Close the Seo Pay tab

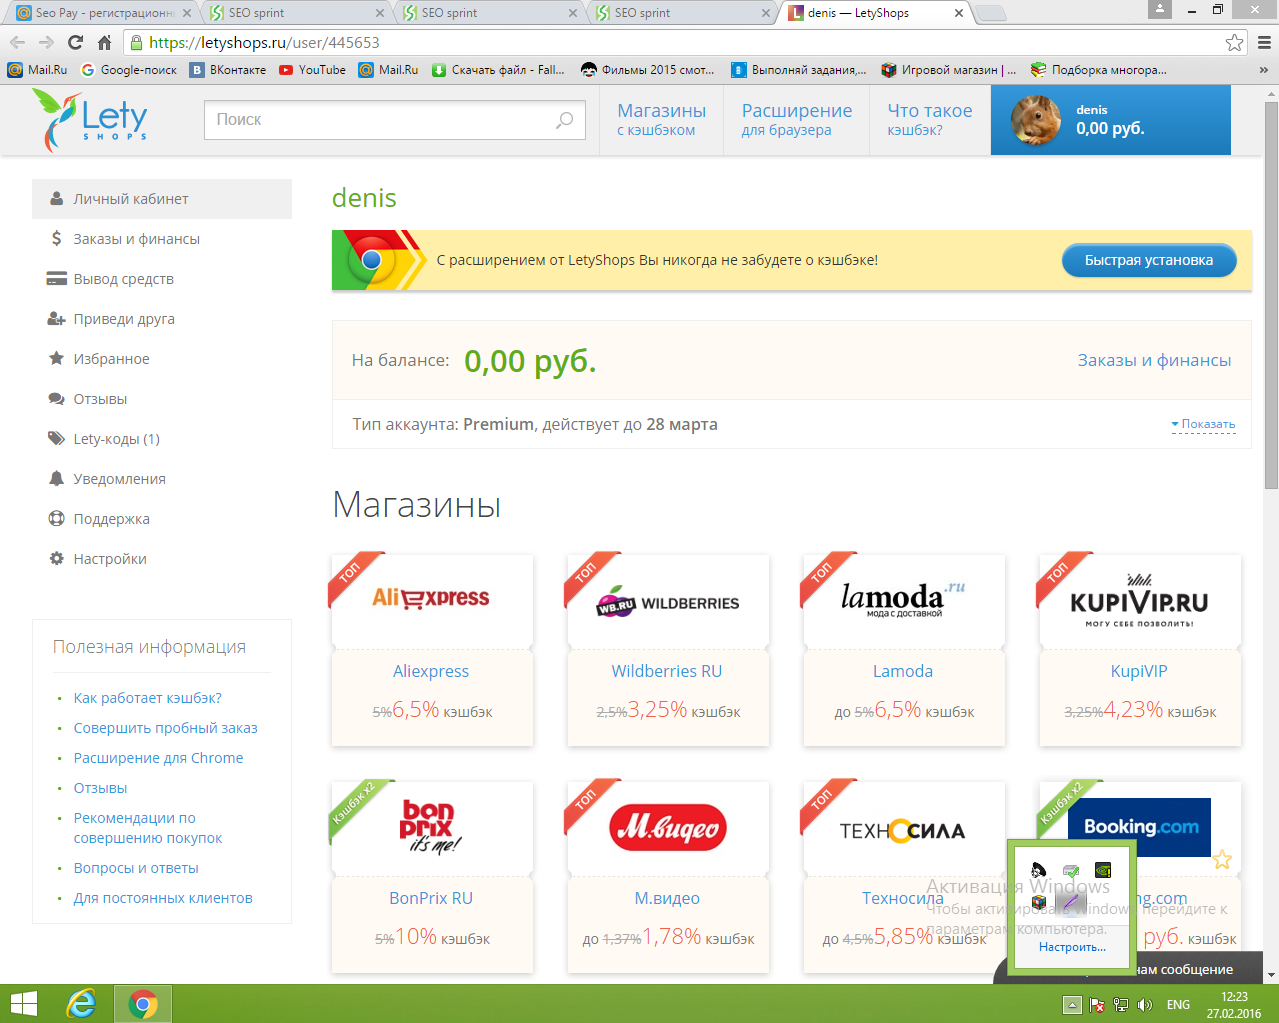[x=187, y=13]
